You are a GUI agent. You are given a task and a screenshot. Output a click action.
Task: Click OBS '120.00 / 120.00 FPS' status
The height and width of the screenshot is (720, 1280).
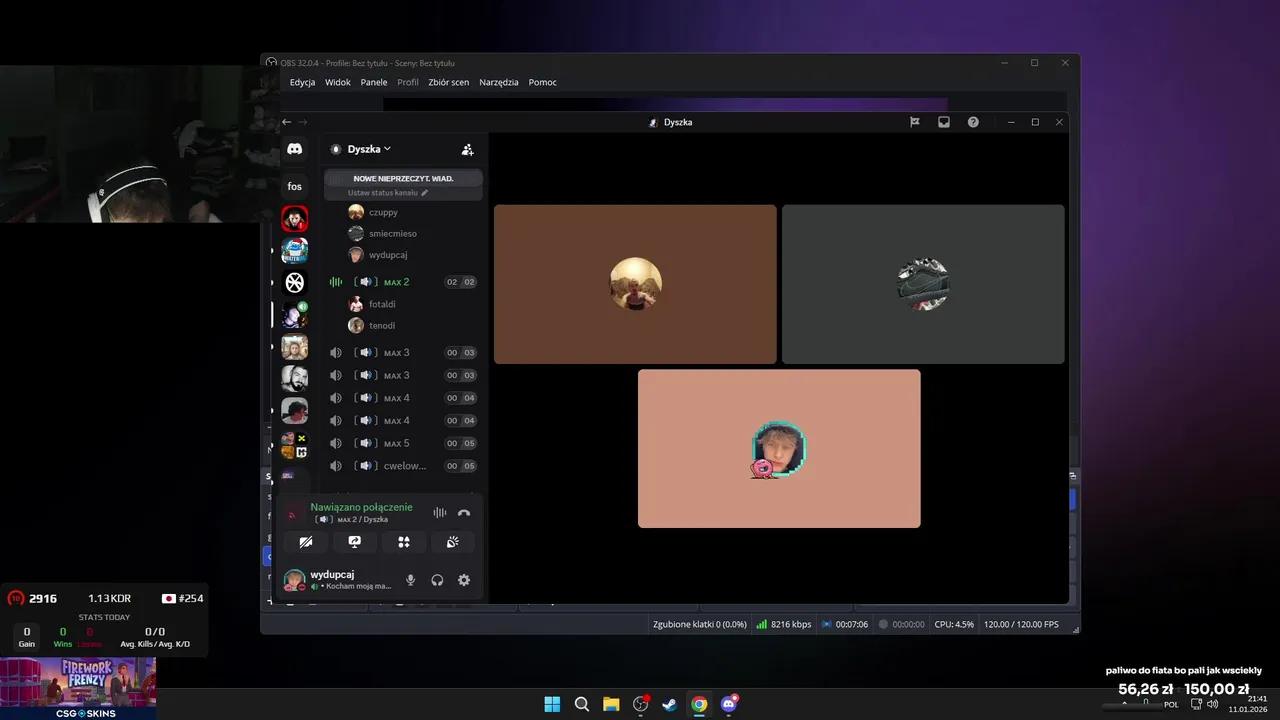pos(1021,624)
